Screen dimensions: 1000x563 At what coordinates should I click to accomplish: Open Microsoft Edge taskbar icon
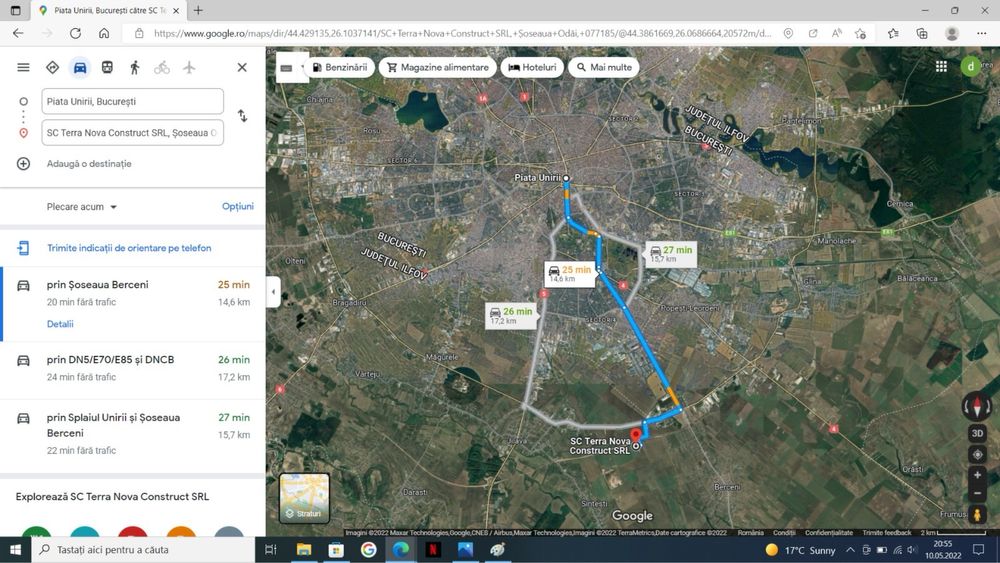[401, 550]
